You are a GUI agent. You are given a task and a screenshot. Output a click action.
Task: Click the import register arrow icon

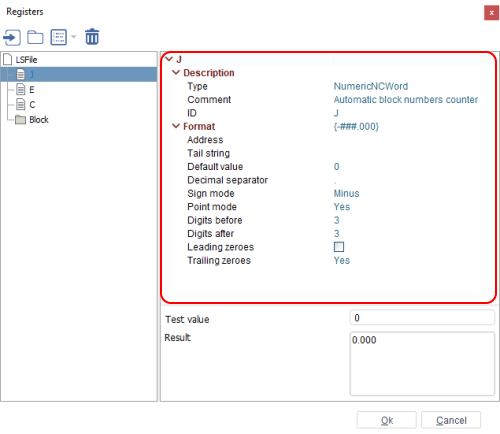point(12,37)
